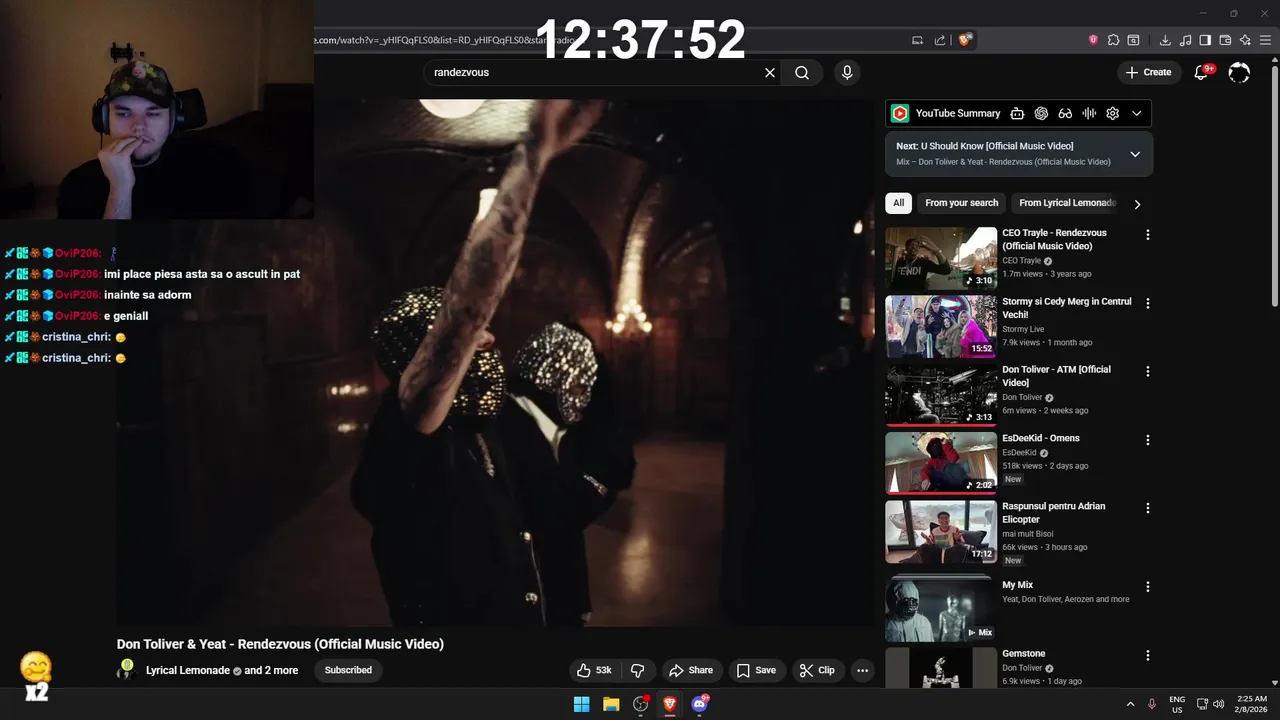Viewport: 1280px width, 720px height.
Task: Select the From Lyrical Lemonade chip
Action: pos(1066,203)
